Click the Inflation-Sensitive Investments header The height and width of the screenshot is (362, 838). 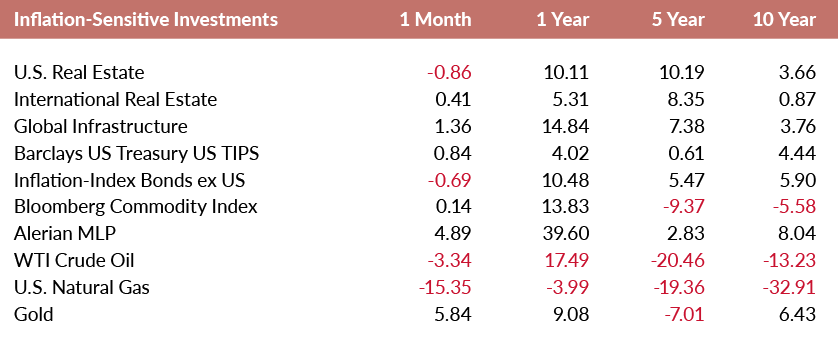(145, 20)
